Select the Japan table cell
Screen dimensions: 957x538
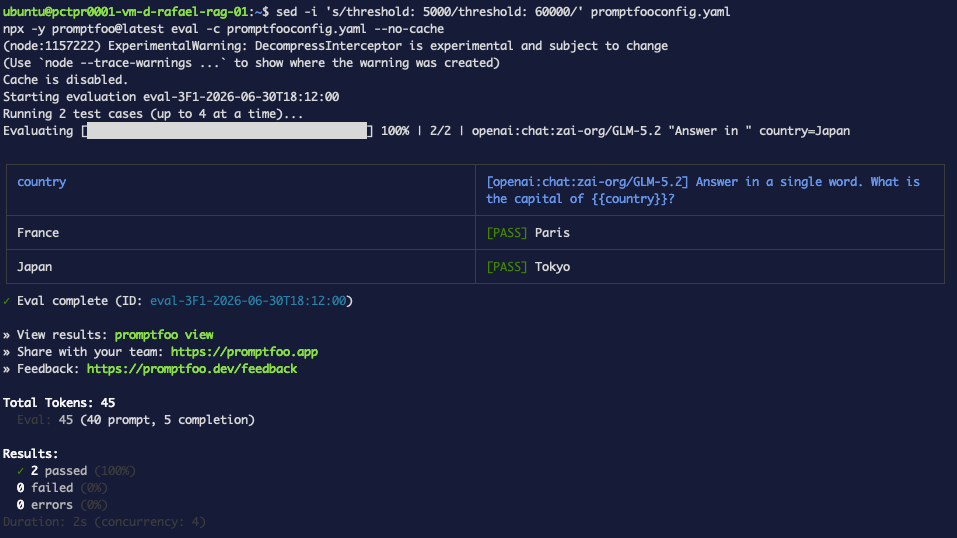click(241, 267)
